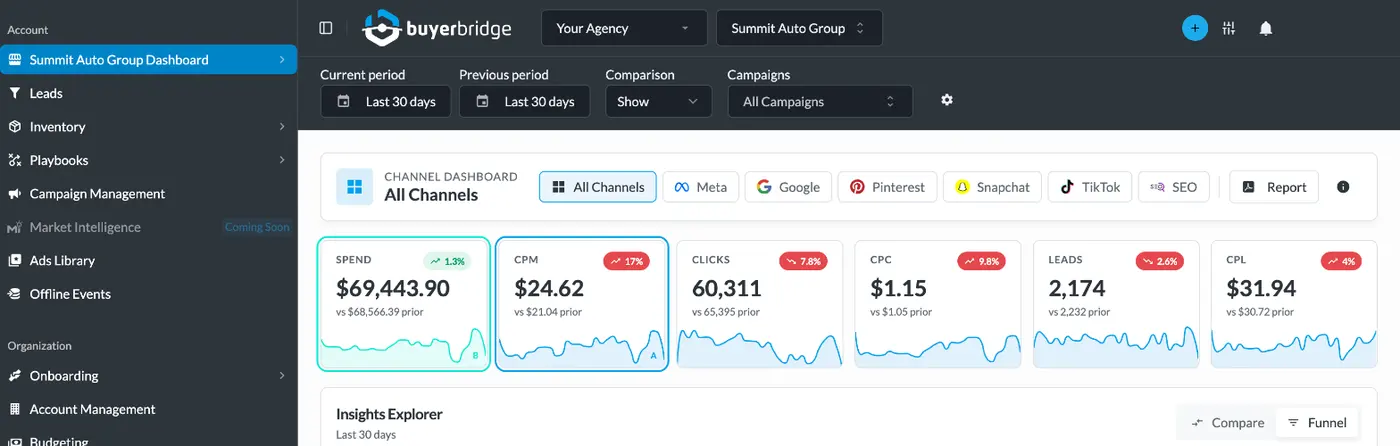This screenshot has height=446, width=1400.
Task: Expand the Inventory chevron
Action: 282,127
